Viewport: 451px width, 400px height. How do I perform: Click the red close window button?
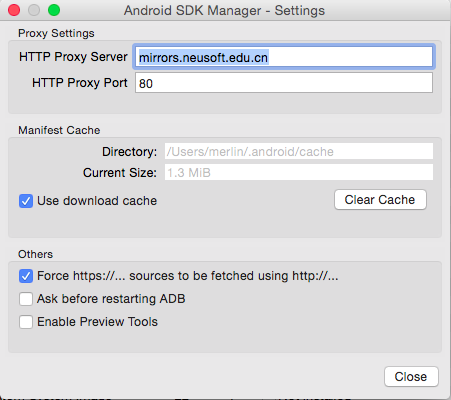pos(14,10)
